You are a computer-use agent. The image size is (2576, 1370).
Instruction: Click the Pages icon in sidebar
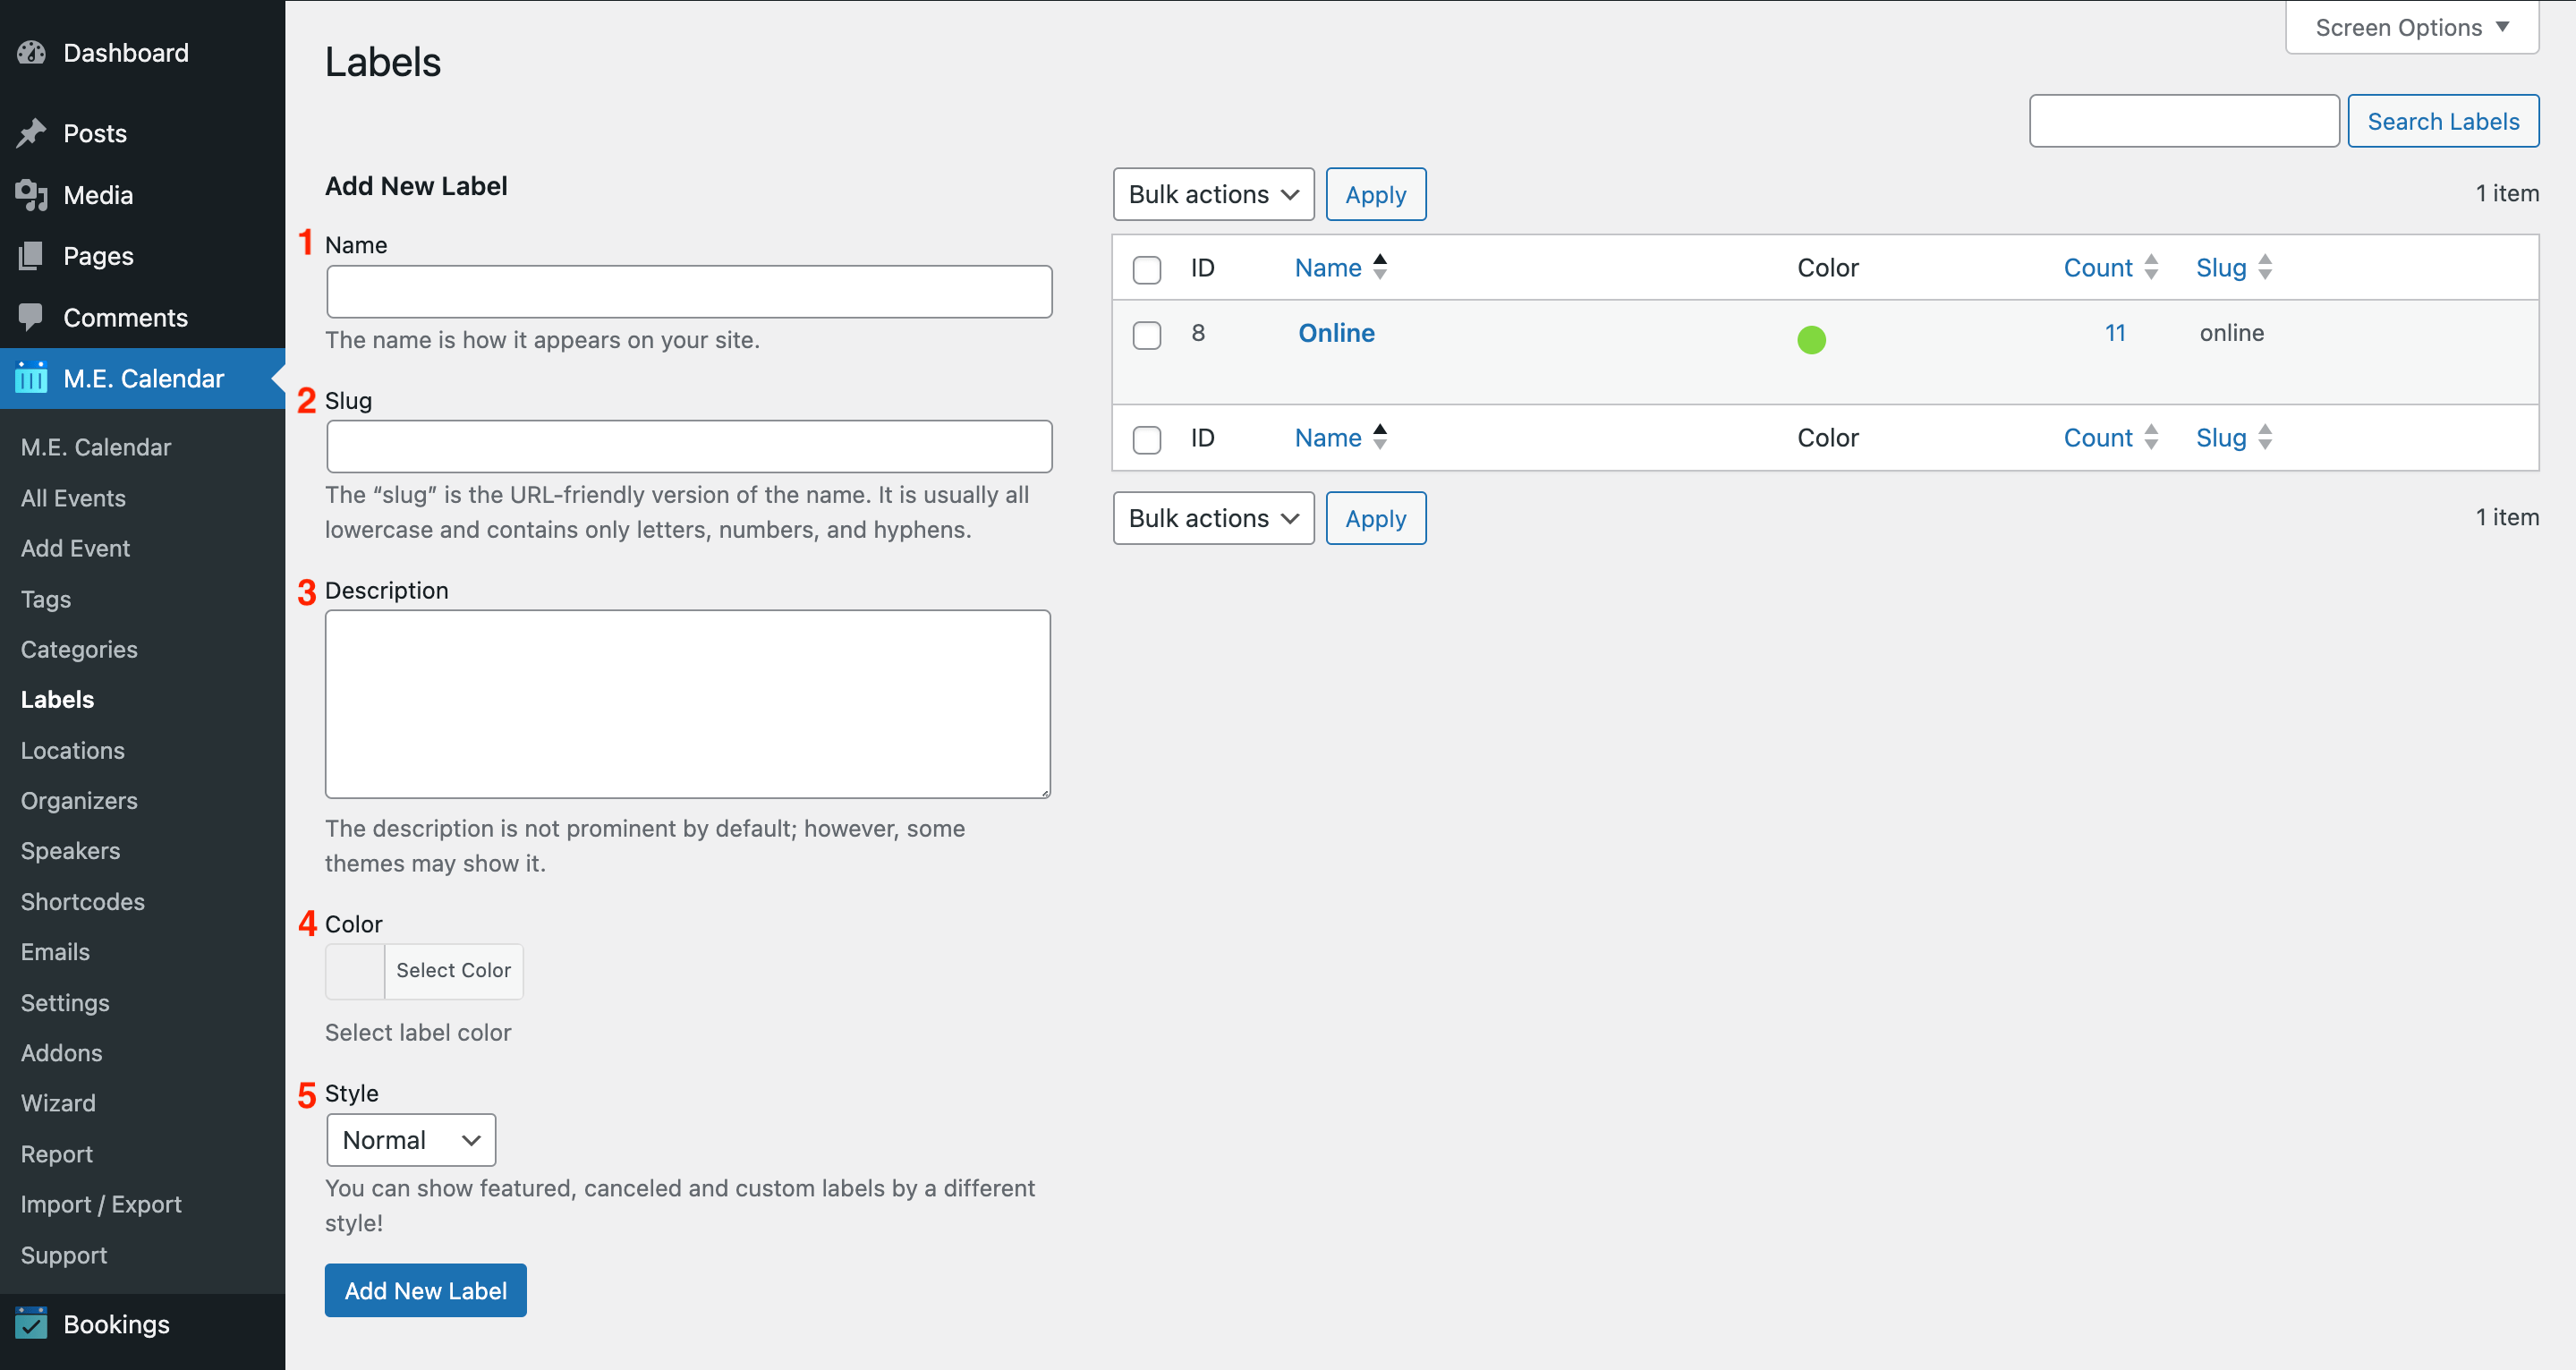(x=32, y=256)
